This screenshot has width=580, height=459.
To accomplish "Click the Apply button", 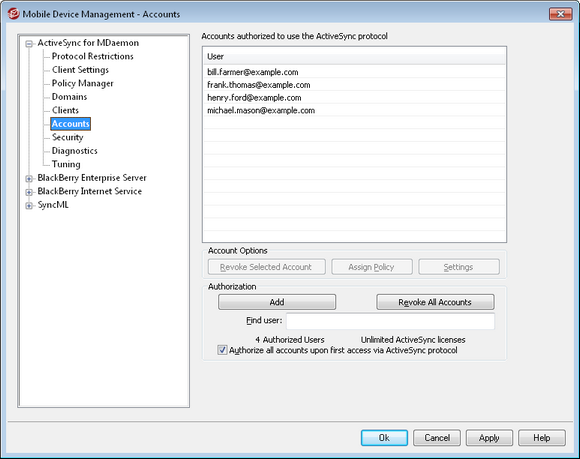I will (x=489, y=438).
